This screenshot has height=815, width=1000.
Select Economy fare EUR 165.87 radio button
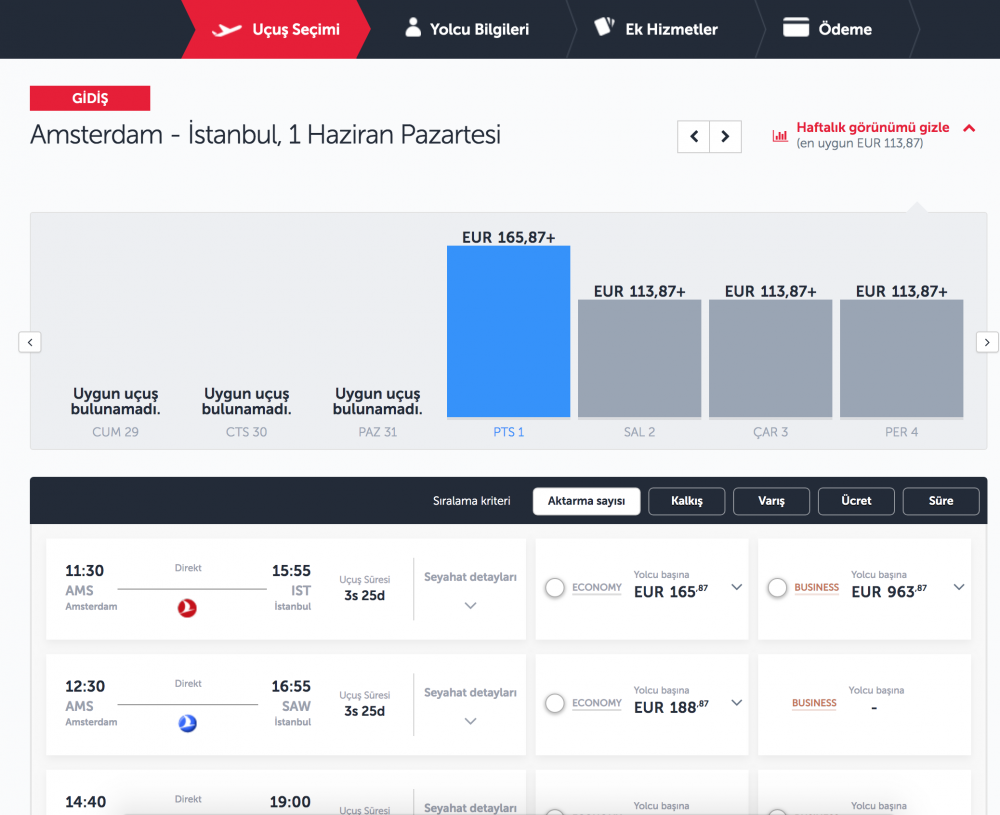[555, 589]
